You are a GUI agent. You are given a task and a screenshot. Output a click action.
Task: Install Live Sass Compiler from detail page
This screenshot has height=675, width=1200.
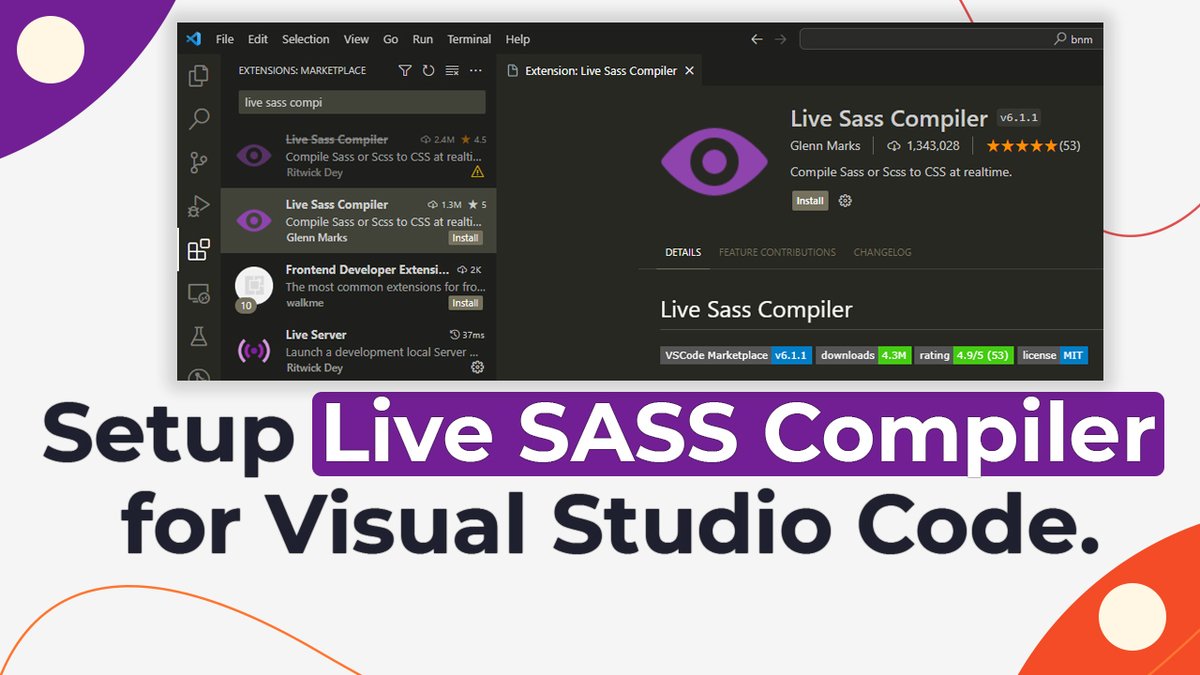click(810, 201)
